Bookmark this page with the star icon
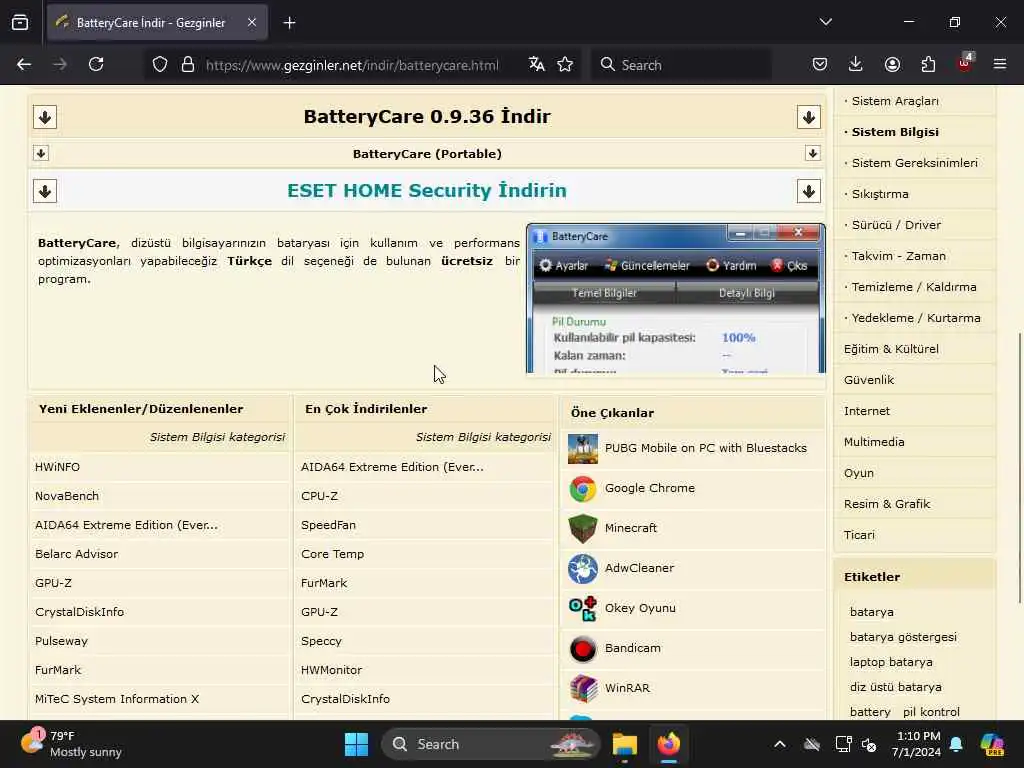This screenshot has width=1024, height=768. [x=565, y=65]
